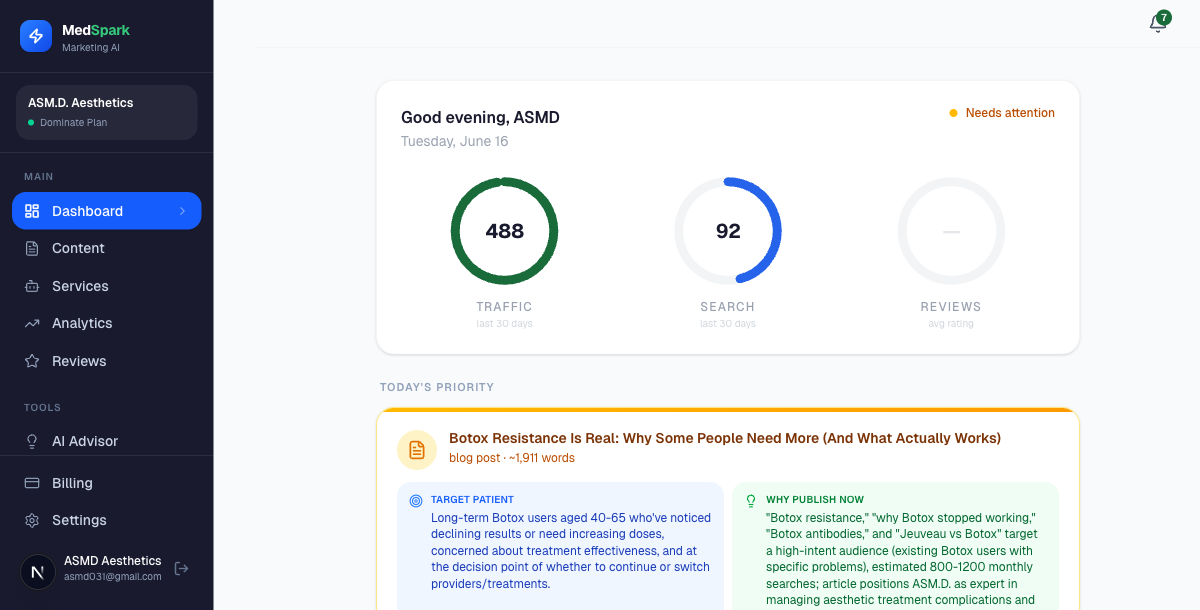Click the Dominate Plan label
This screenshot has width=1200, height=610.
tap(73, 123)
